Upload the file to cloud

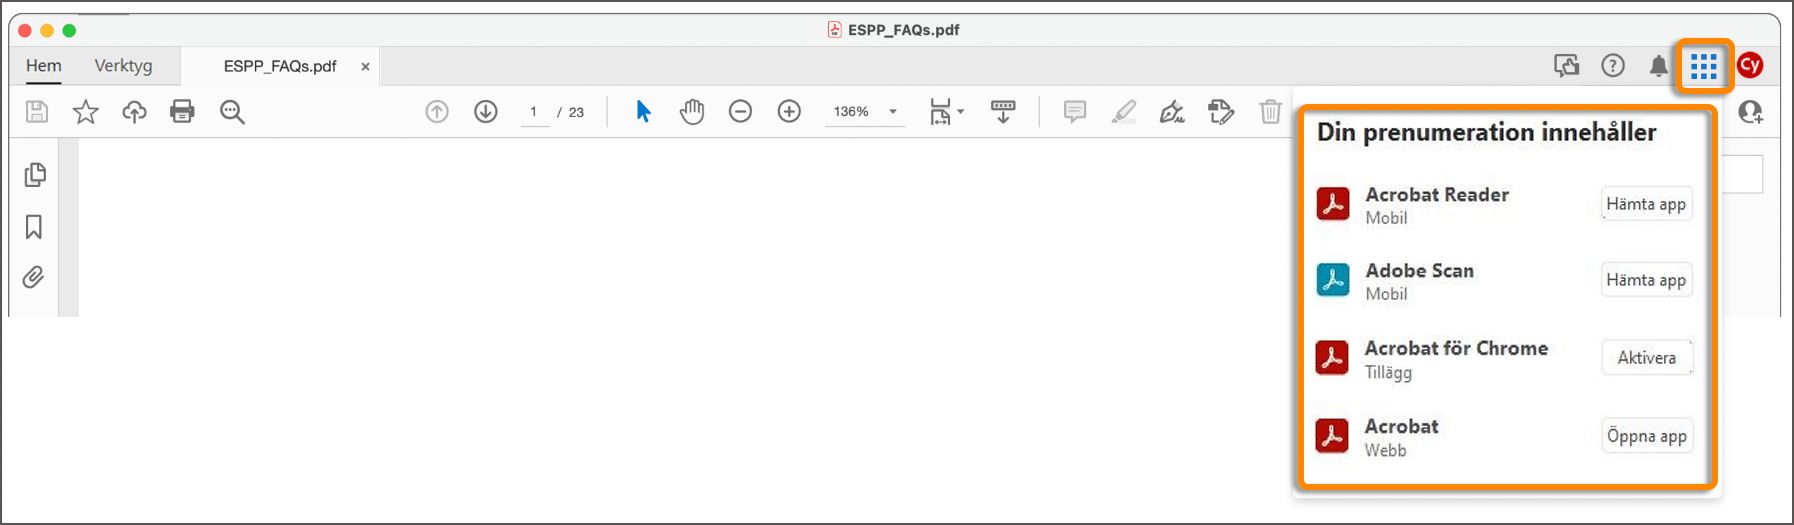pos(134,112)
